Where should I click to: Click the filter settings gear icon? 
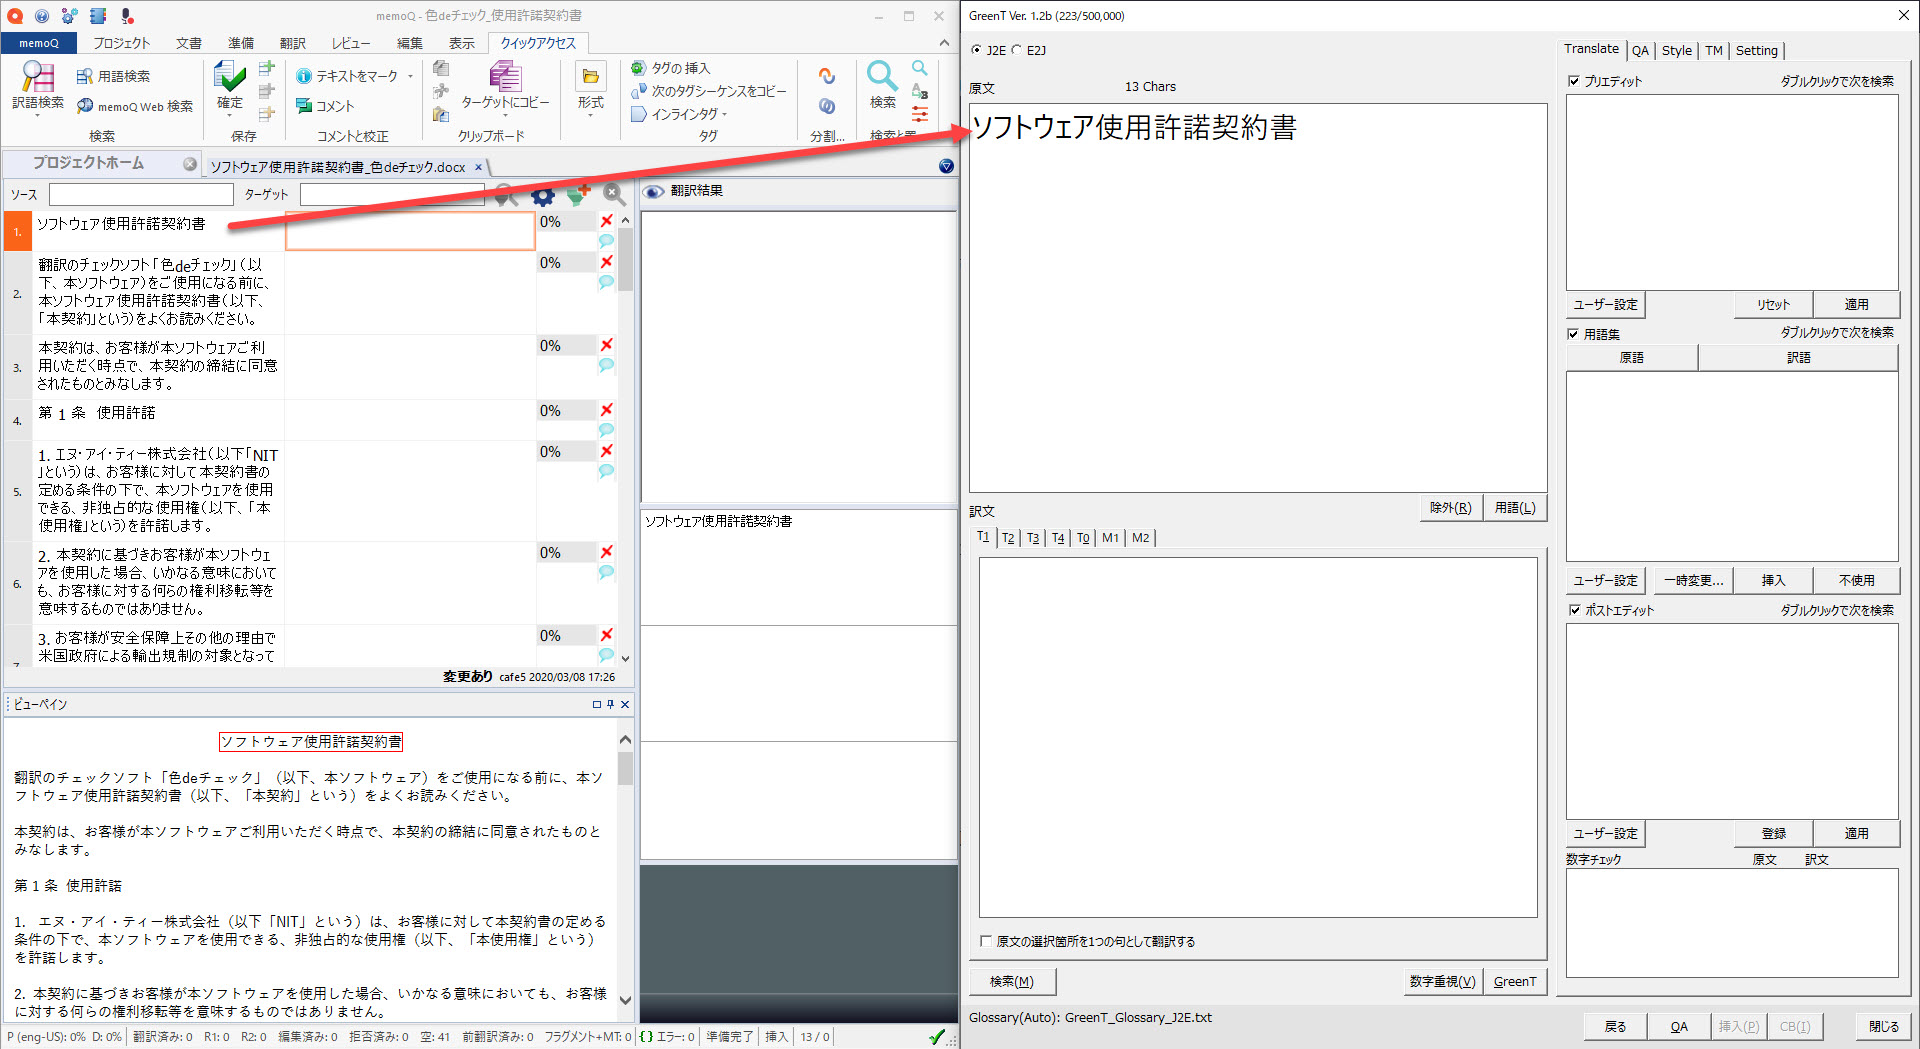coord(542,195)
